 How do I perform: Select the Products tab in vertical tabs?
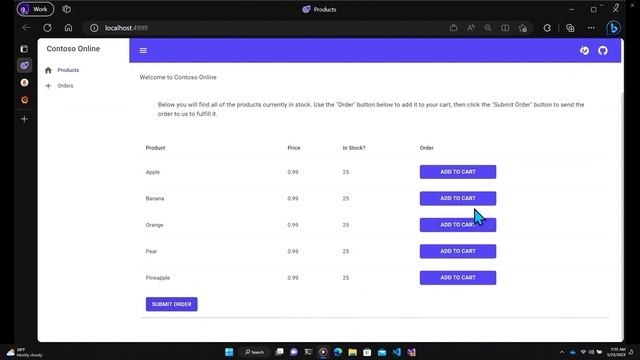(x=24, y=65)
